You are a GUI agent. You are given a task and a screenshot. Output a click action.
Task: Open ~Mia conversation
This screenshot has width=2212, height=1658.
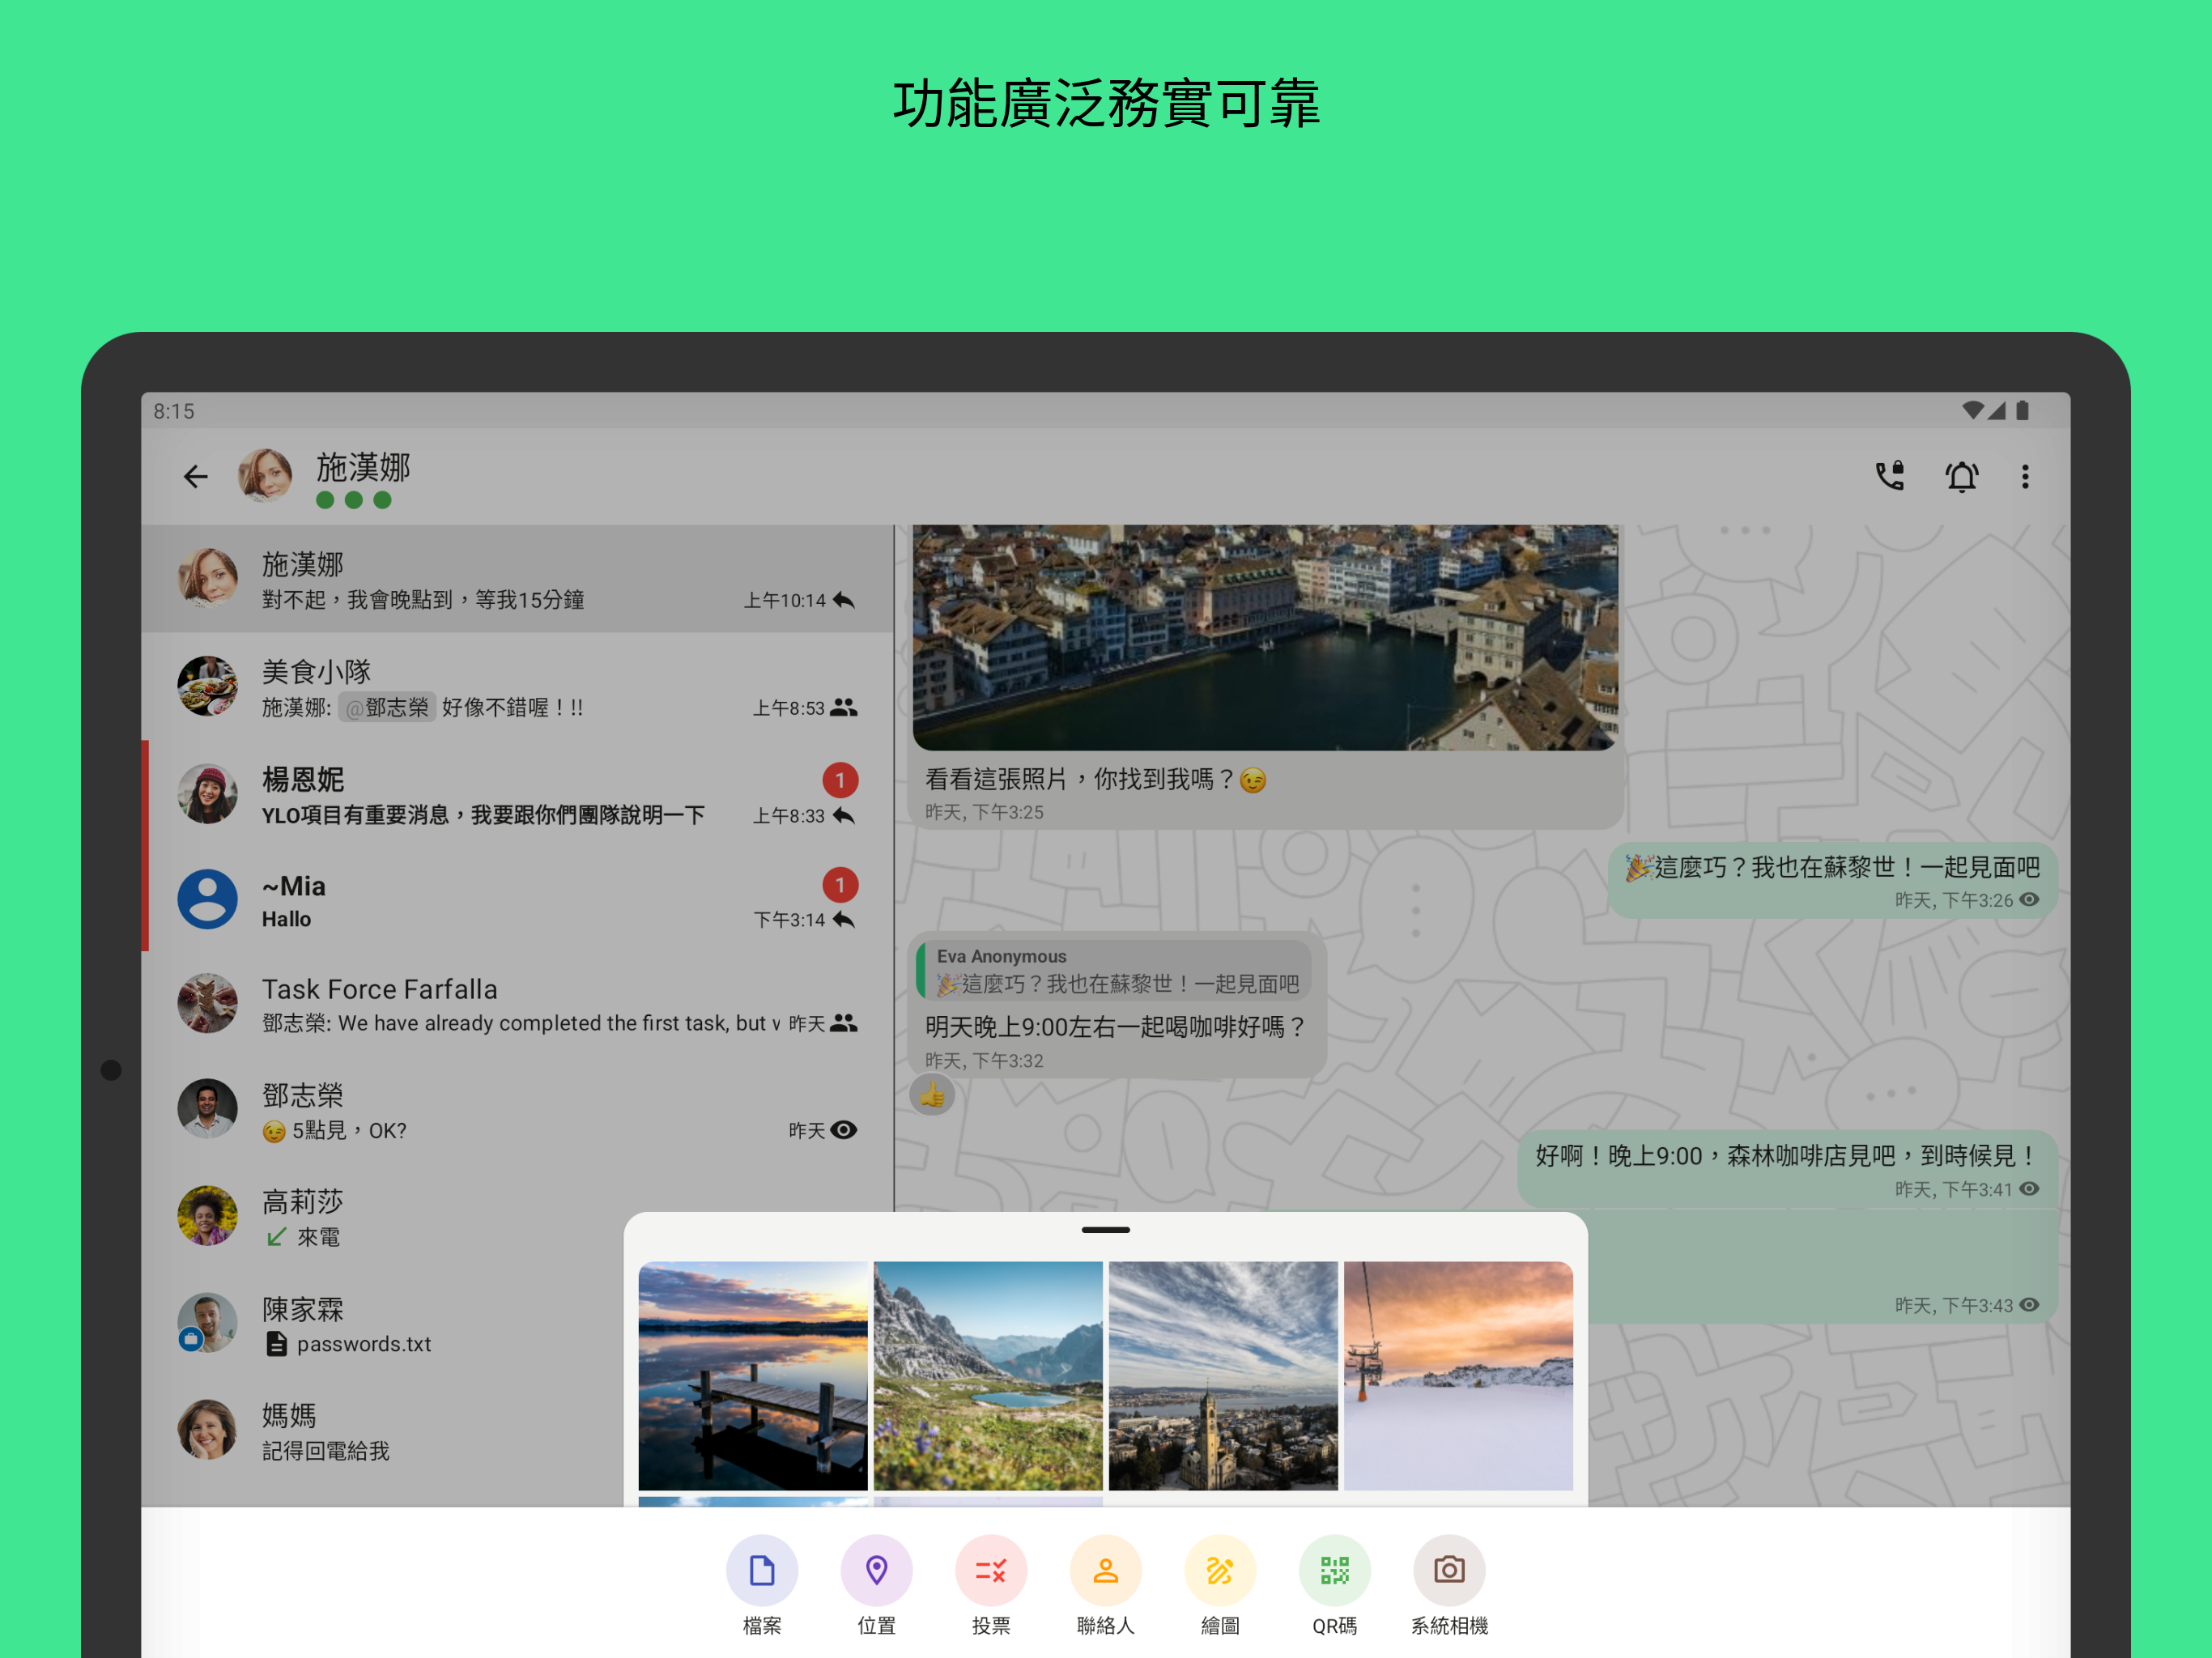tap(517, 899)
